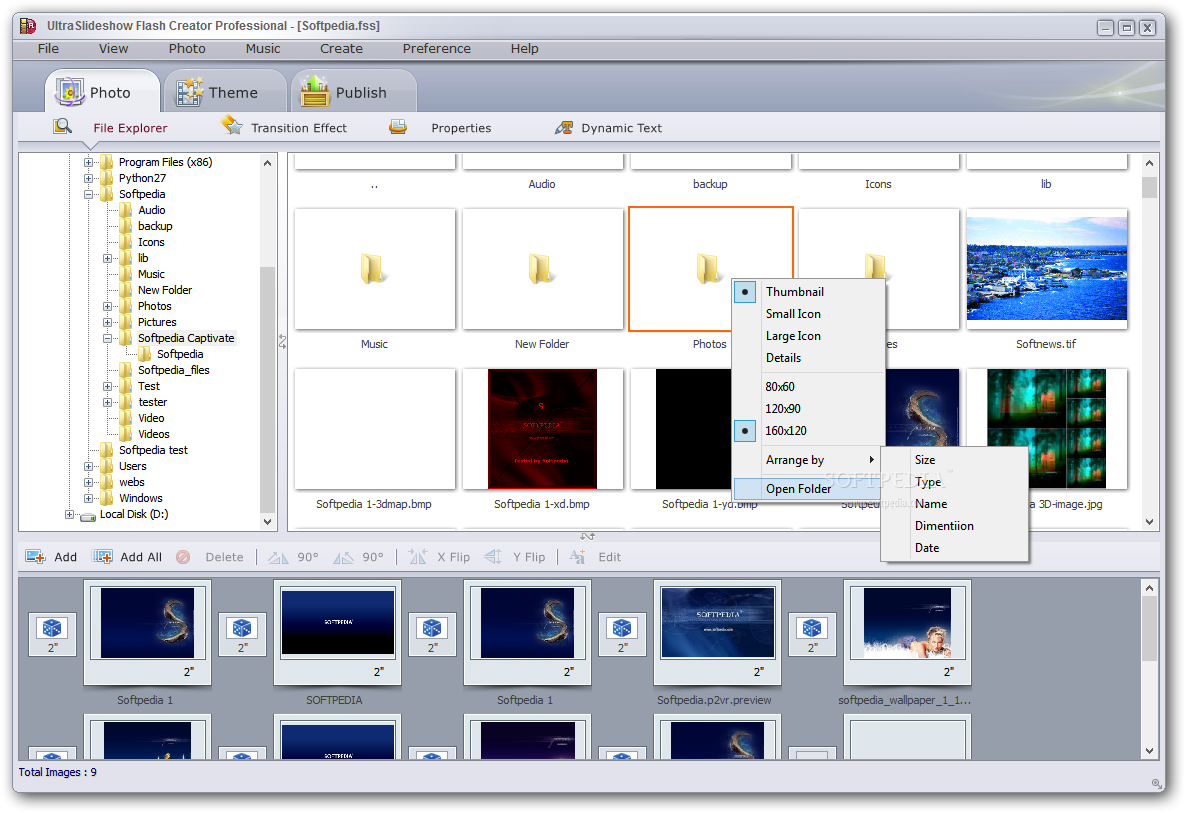Collapse the Softpedia tree node

[88, 194]
